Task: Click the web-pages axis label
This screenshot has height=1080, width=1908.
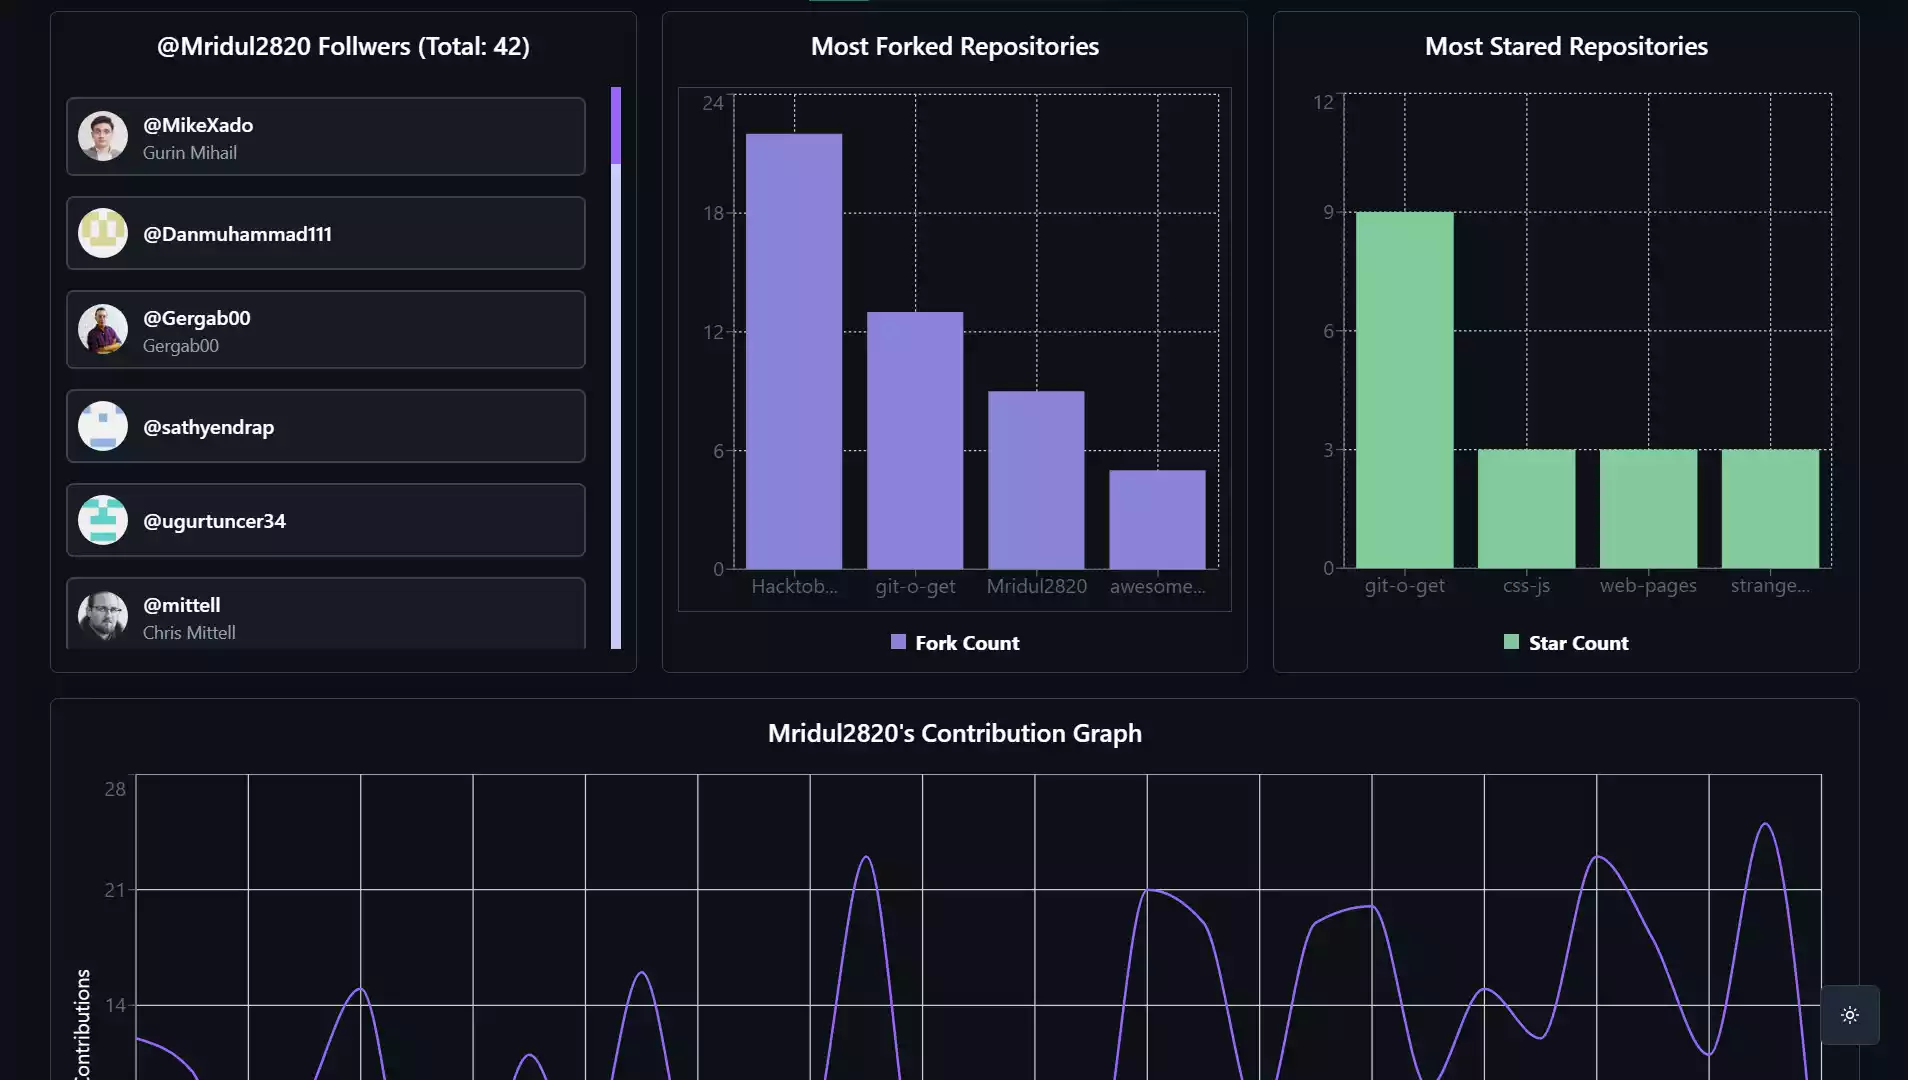Action: coord(1648,585)
